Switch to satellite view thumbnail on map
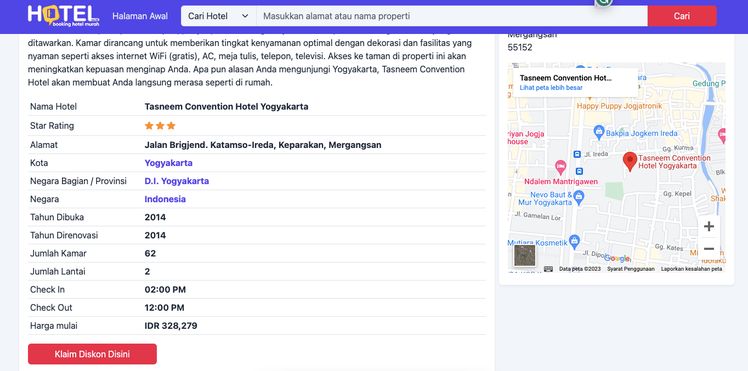This screenshot has width=748, height=371. [x=525, y=255]
